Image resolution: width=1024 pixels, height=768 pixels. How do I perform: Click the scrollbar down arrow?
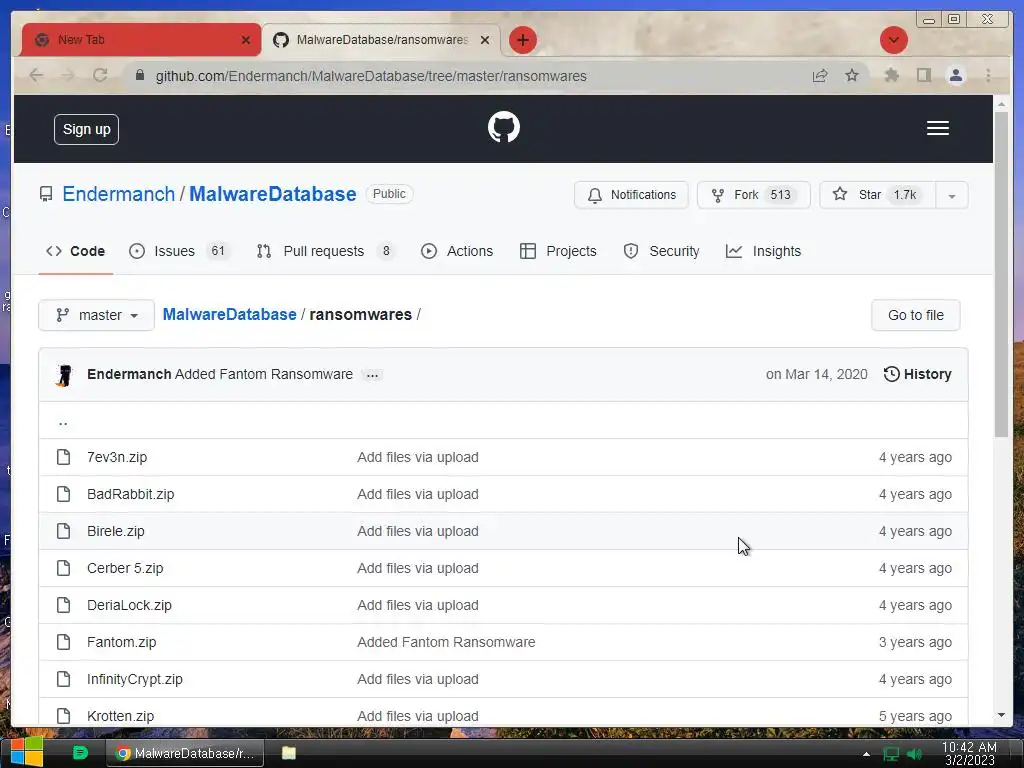pos(1001,715)
